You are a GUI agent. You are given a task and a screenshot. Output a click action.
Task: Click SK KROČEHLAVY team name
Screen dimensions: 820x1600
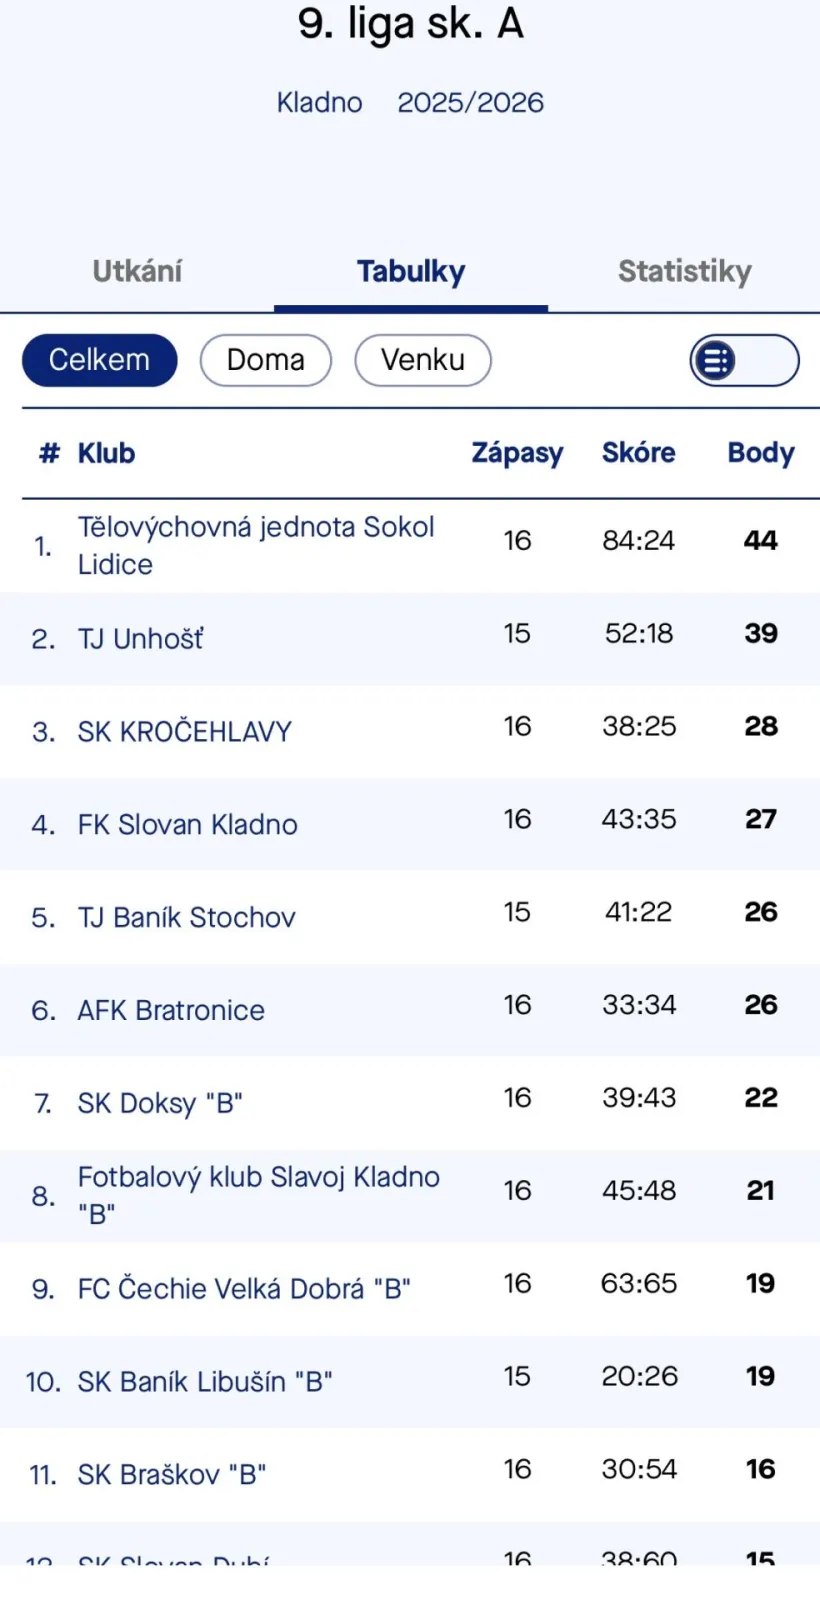(x=185, y=731)
